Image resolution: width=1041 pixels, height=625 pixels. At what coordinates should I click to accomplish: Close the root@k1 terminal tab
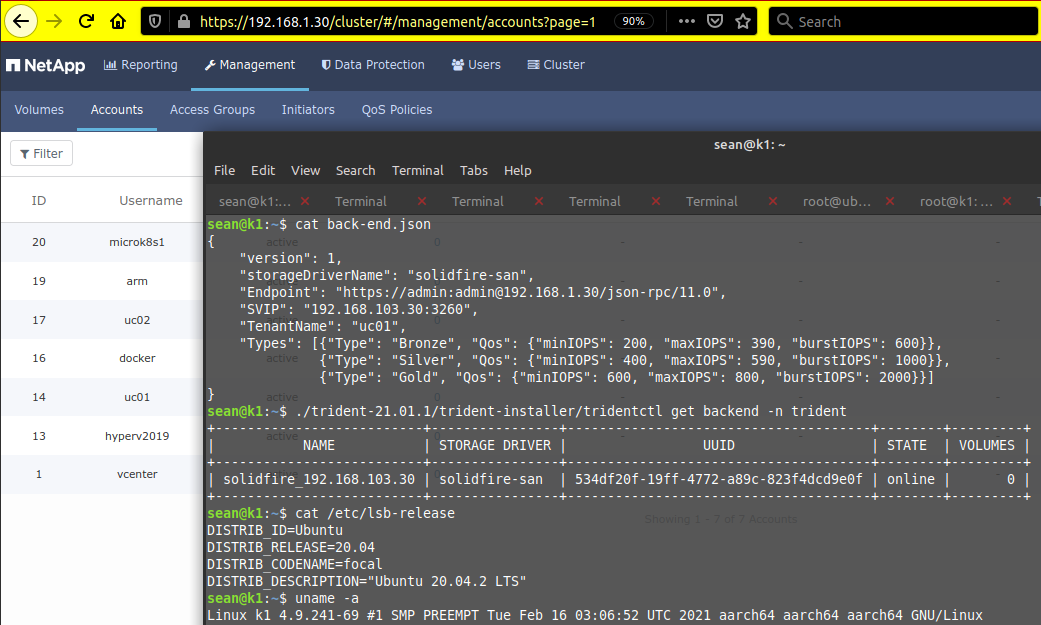[1007, 201]
